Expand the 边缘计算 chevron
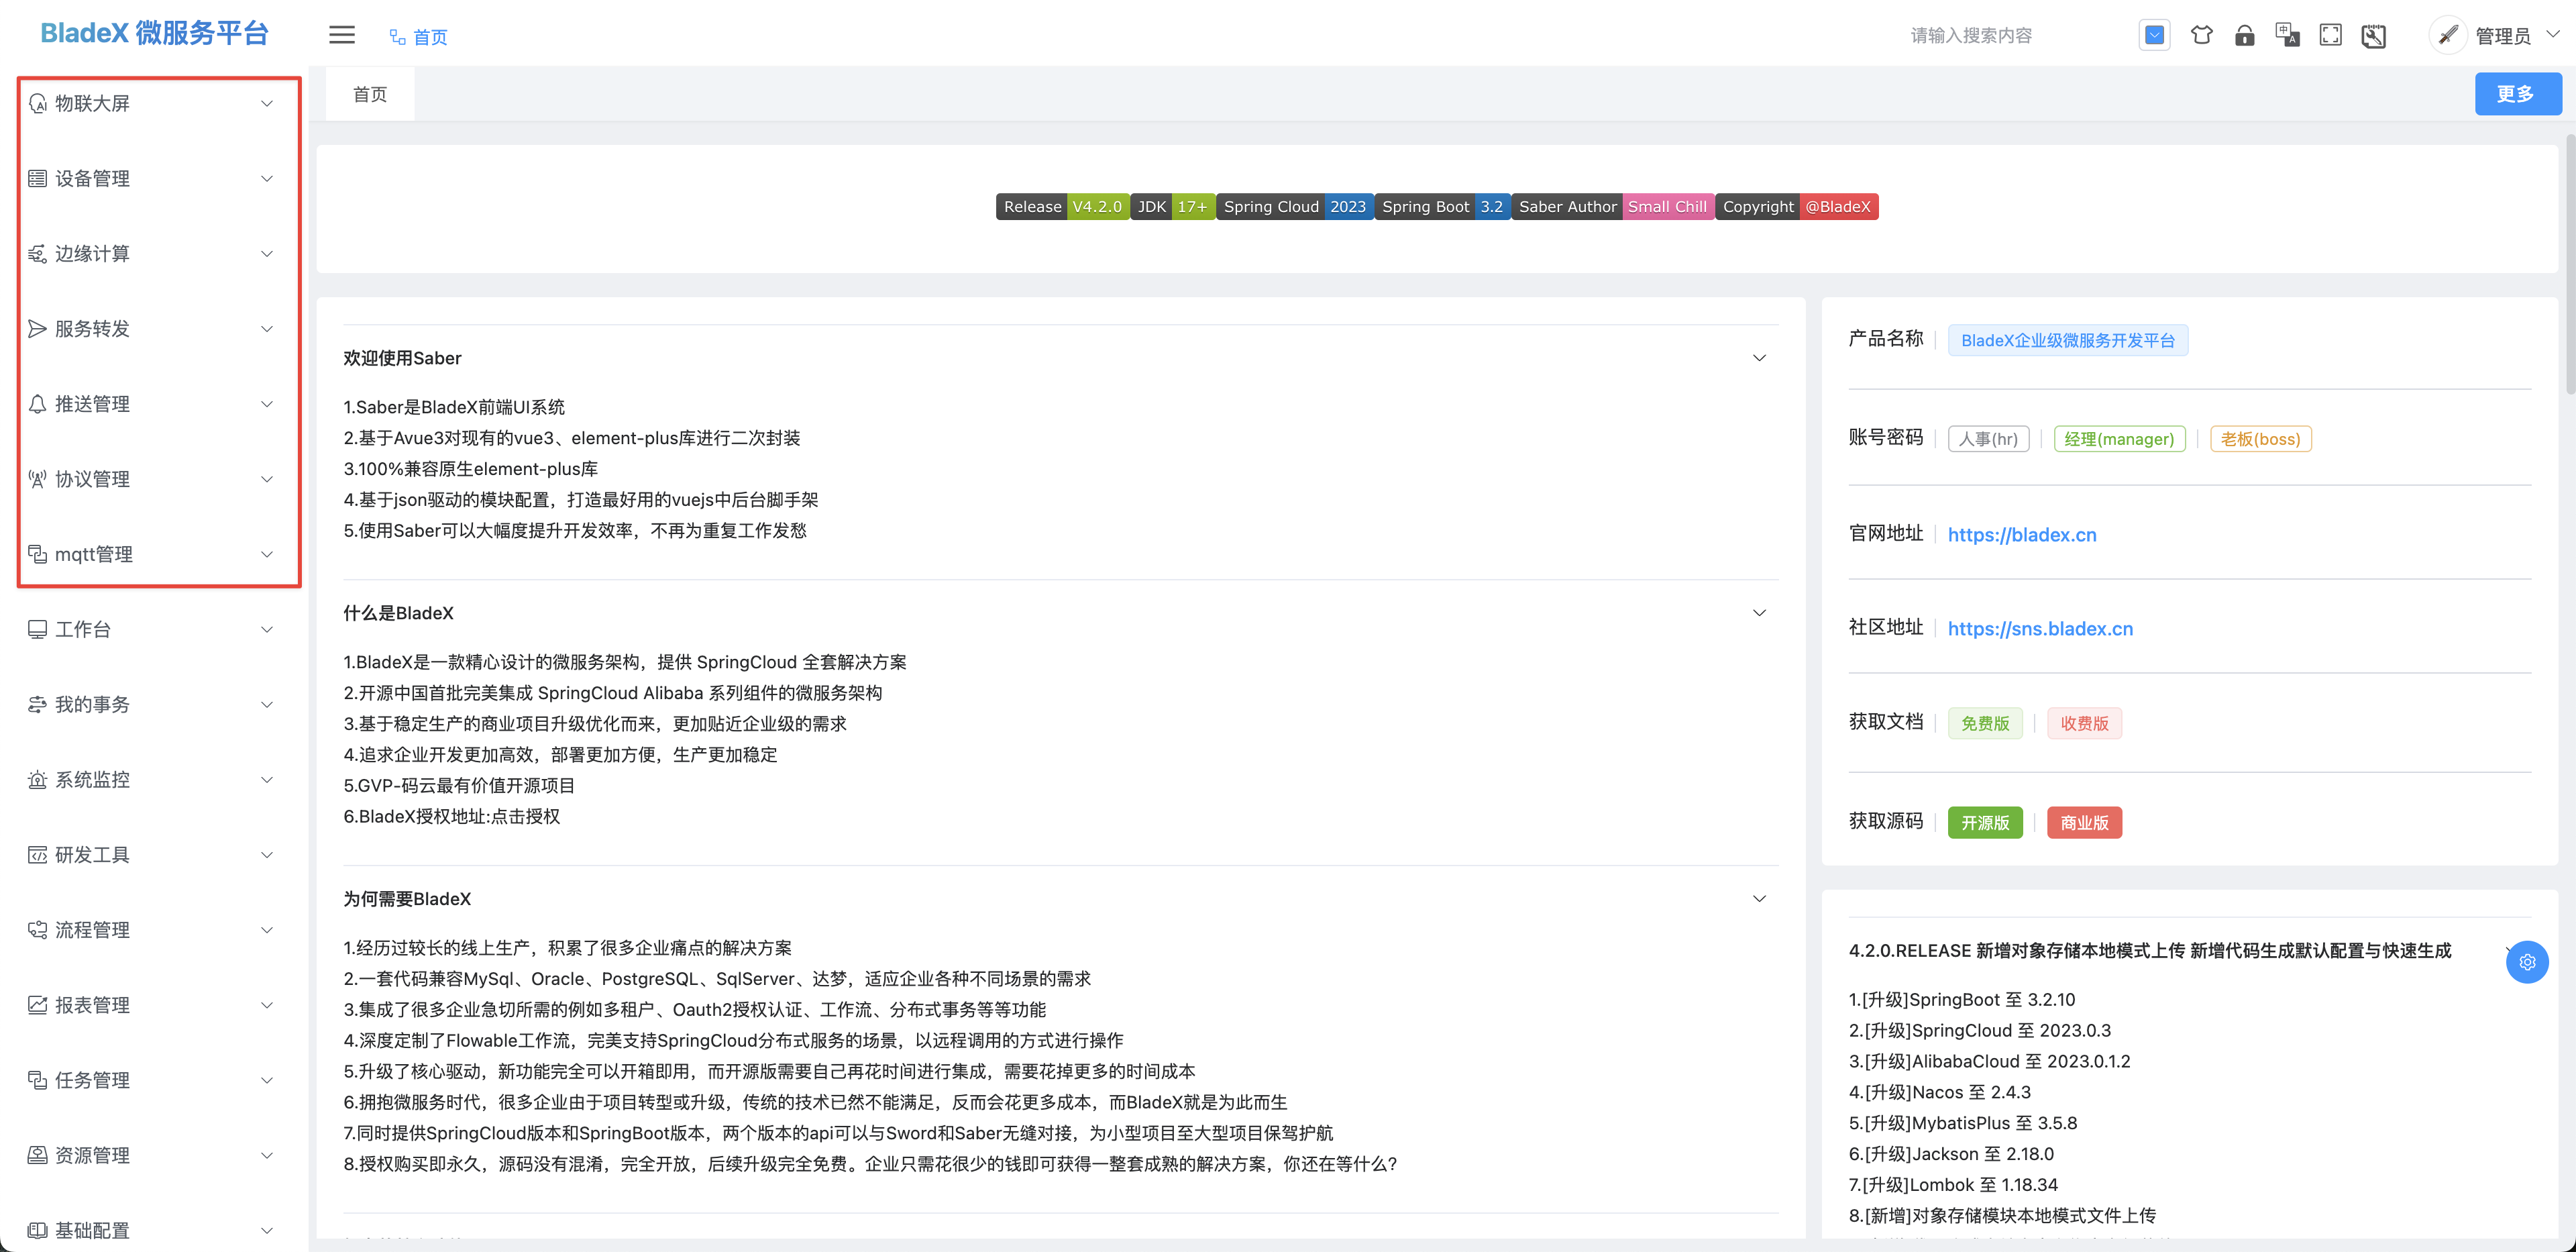This screenshot has height=1252, width=2576. [267, 253]
